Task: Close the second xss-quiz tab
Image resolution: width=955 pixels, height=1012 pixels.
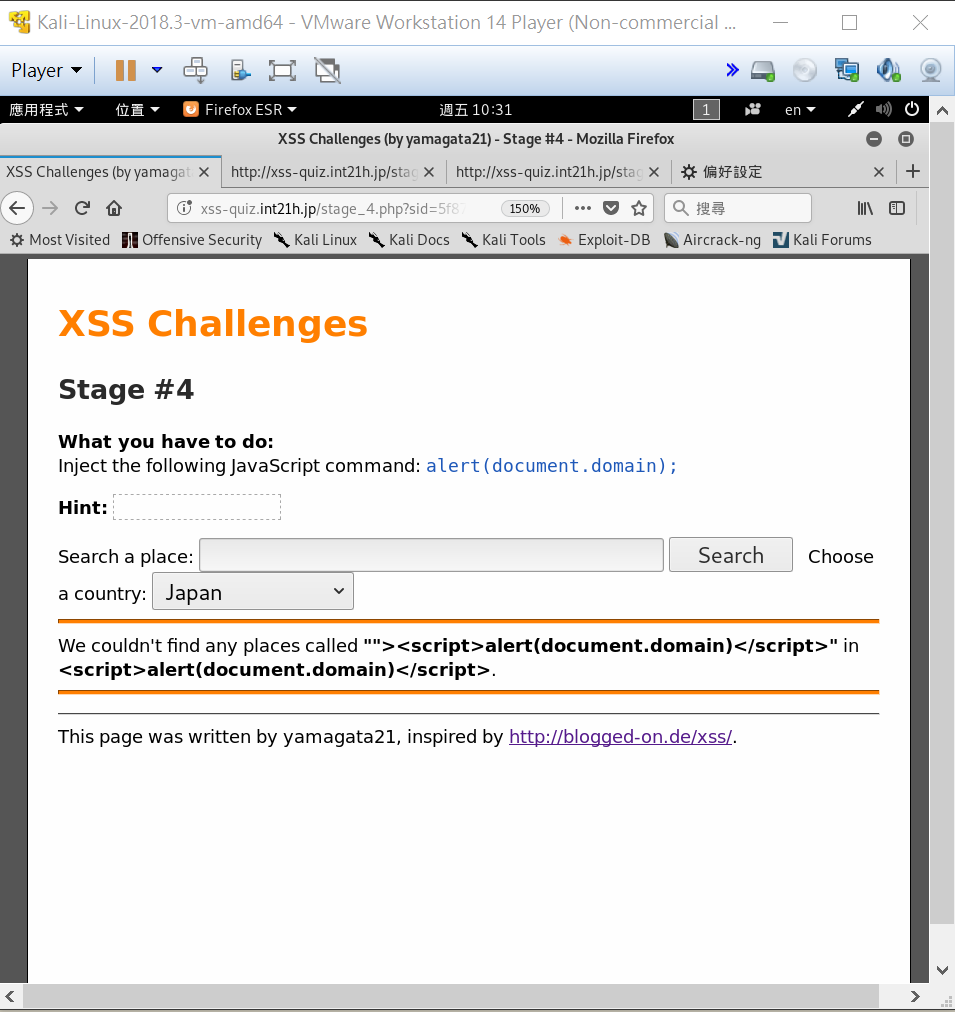Action: pos(429,172)
